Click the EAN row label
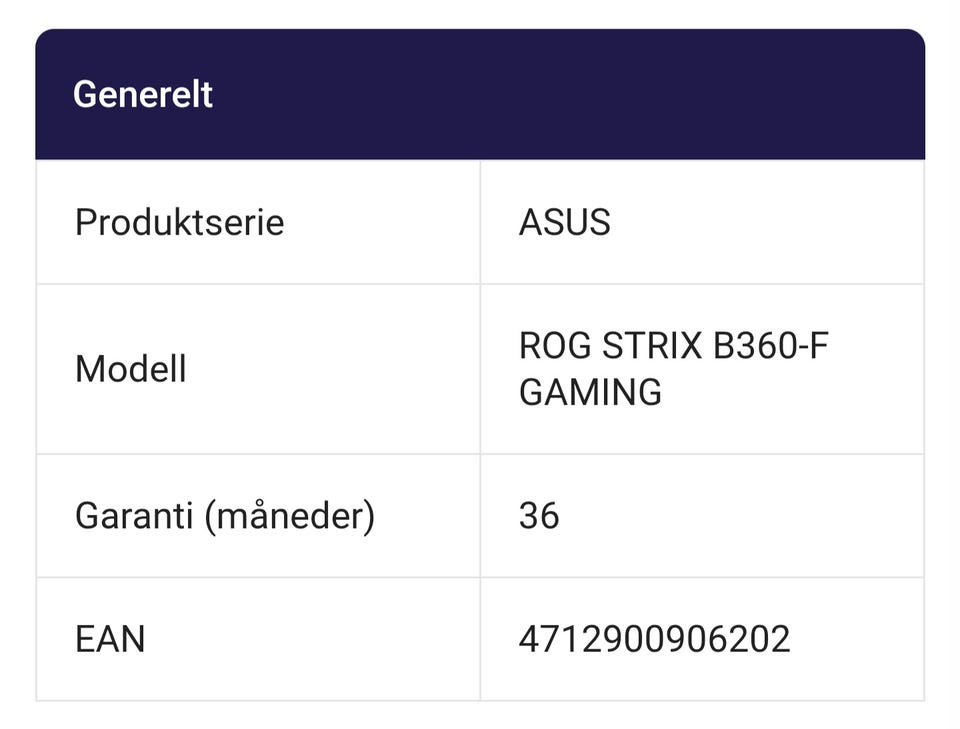 110,638
